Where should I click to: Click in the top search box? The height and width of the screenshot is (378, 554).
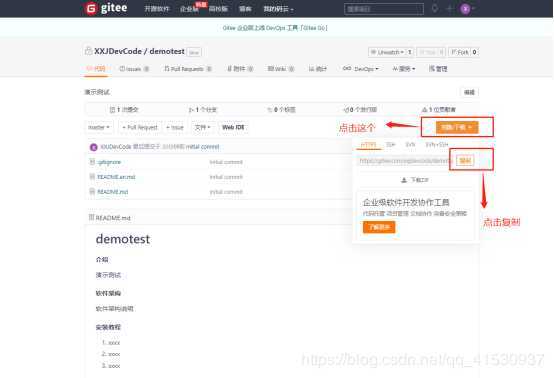click(x=384, y=9)
